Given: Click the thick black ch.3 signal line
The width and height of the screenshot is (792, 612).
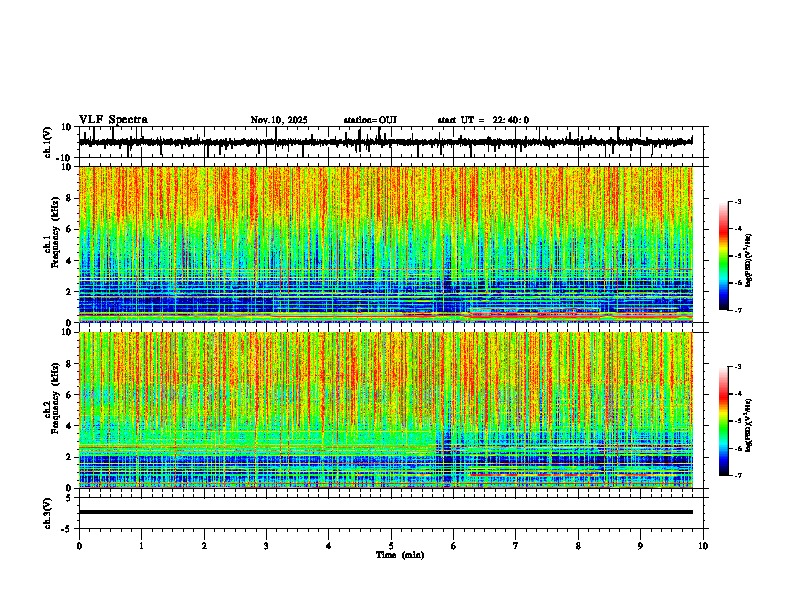Looking at the screenshot, I should (385, 512).
